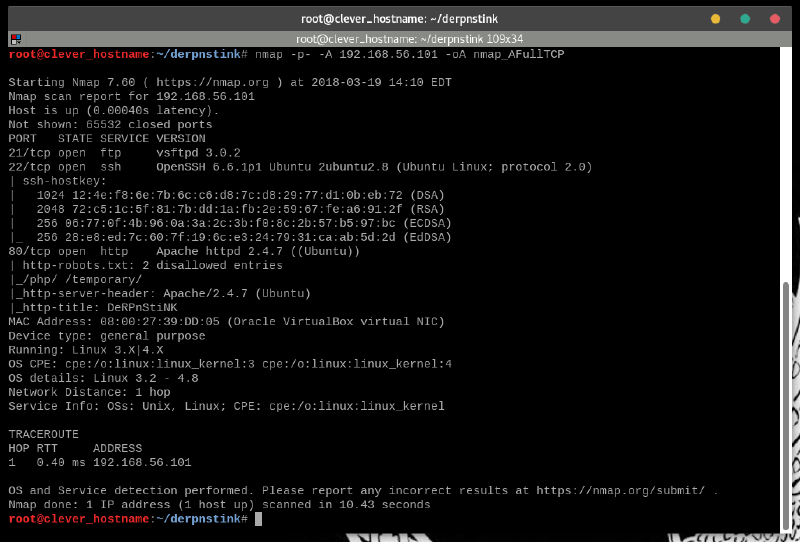800x542 pixels.
Task: Click the window title bar text
Action: tap(399, 19)
